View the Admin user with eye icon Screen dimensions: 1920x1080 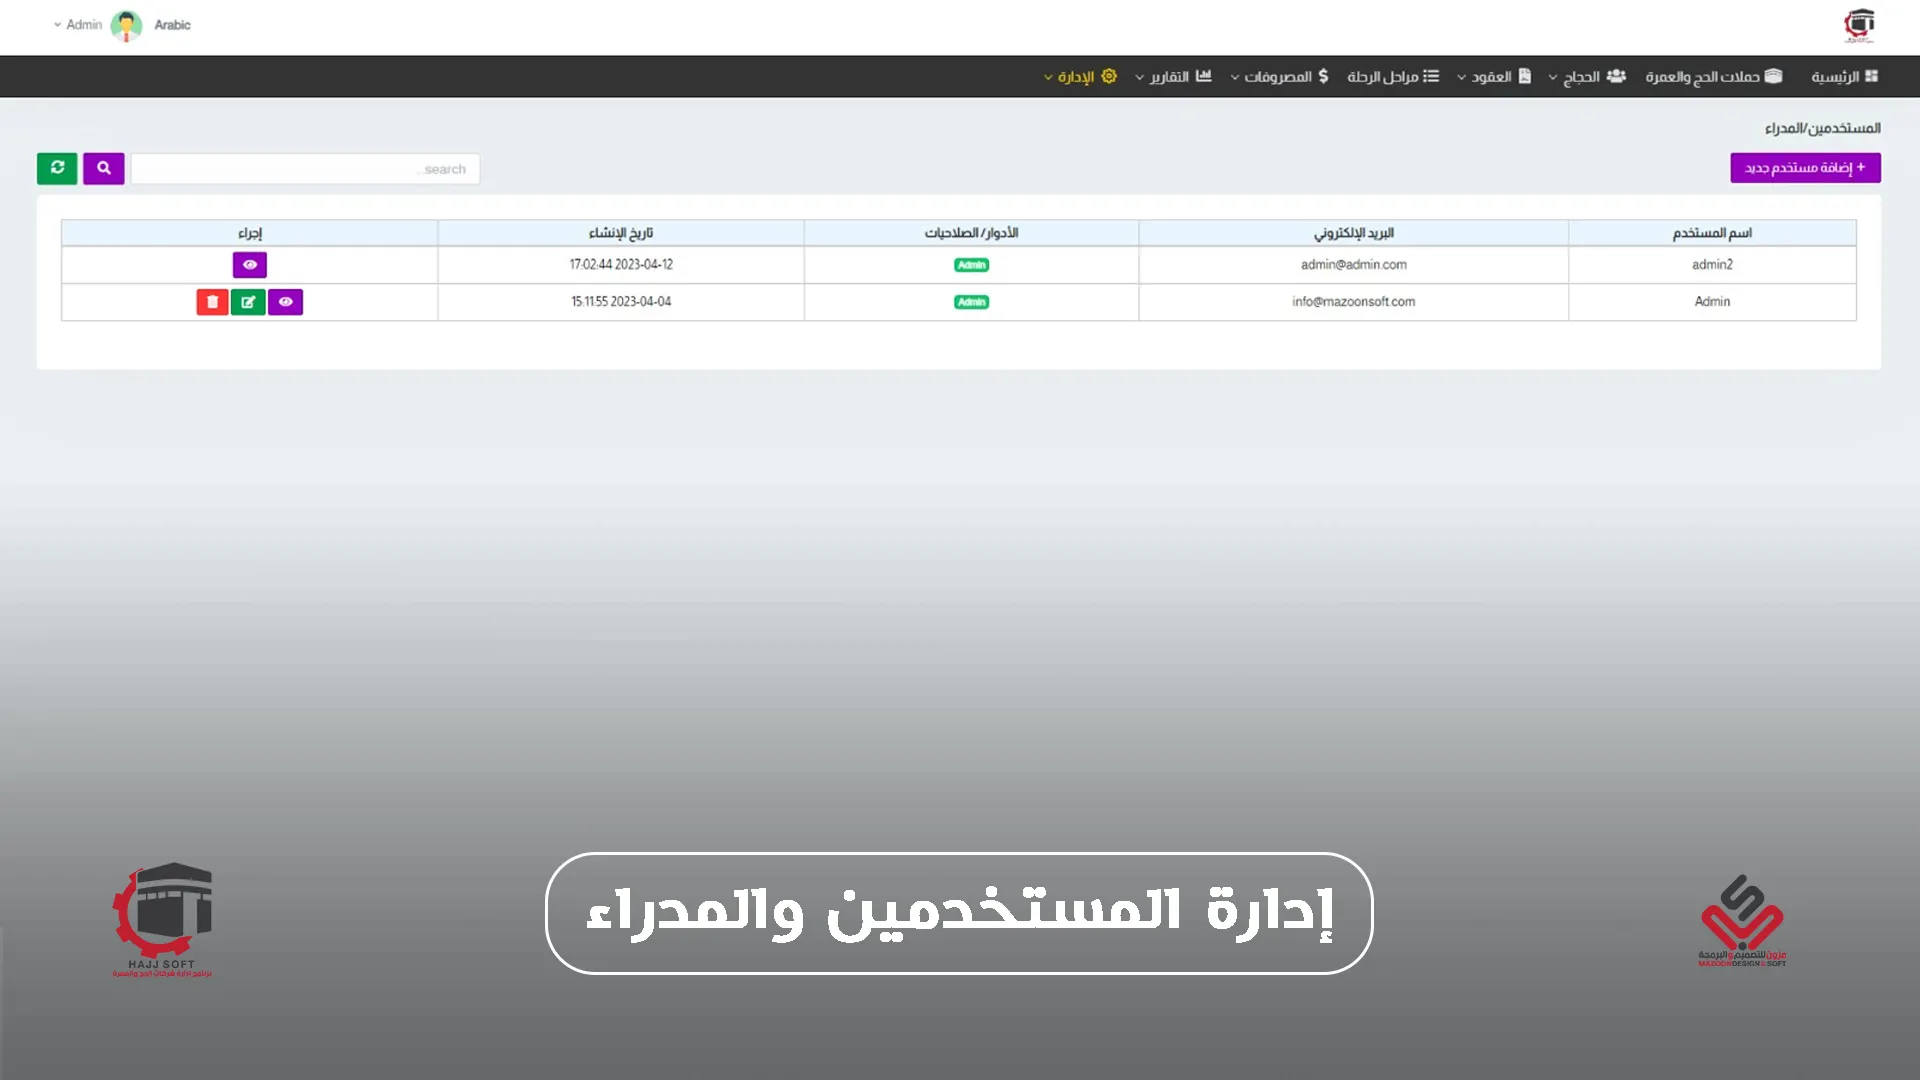(x=286, y=302)
